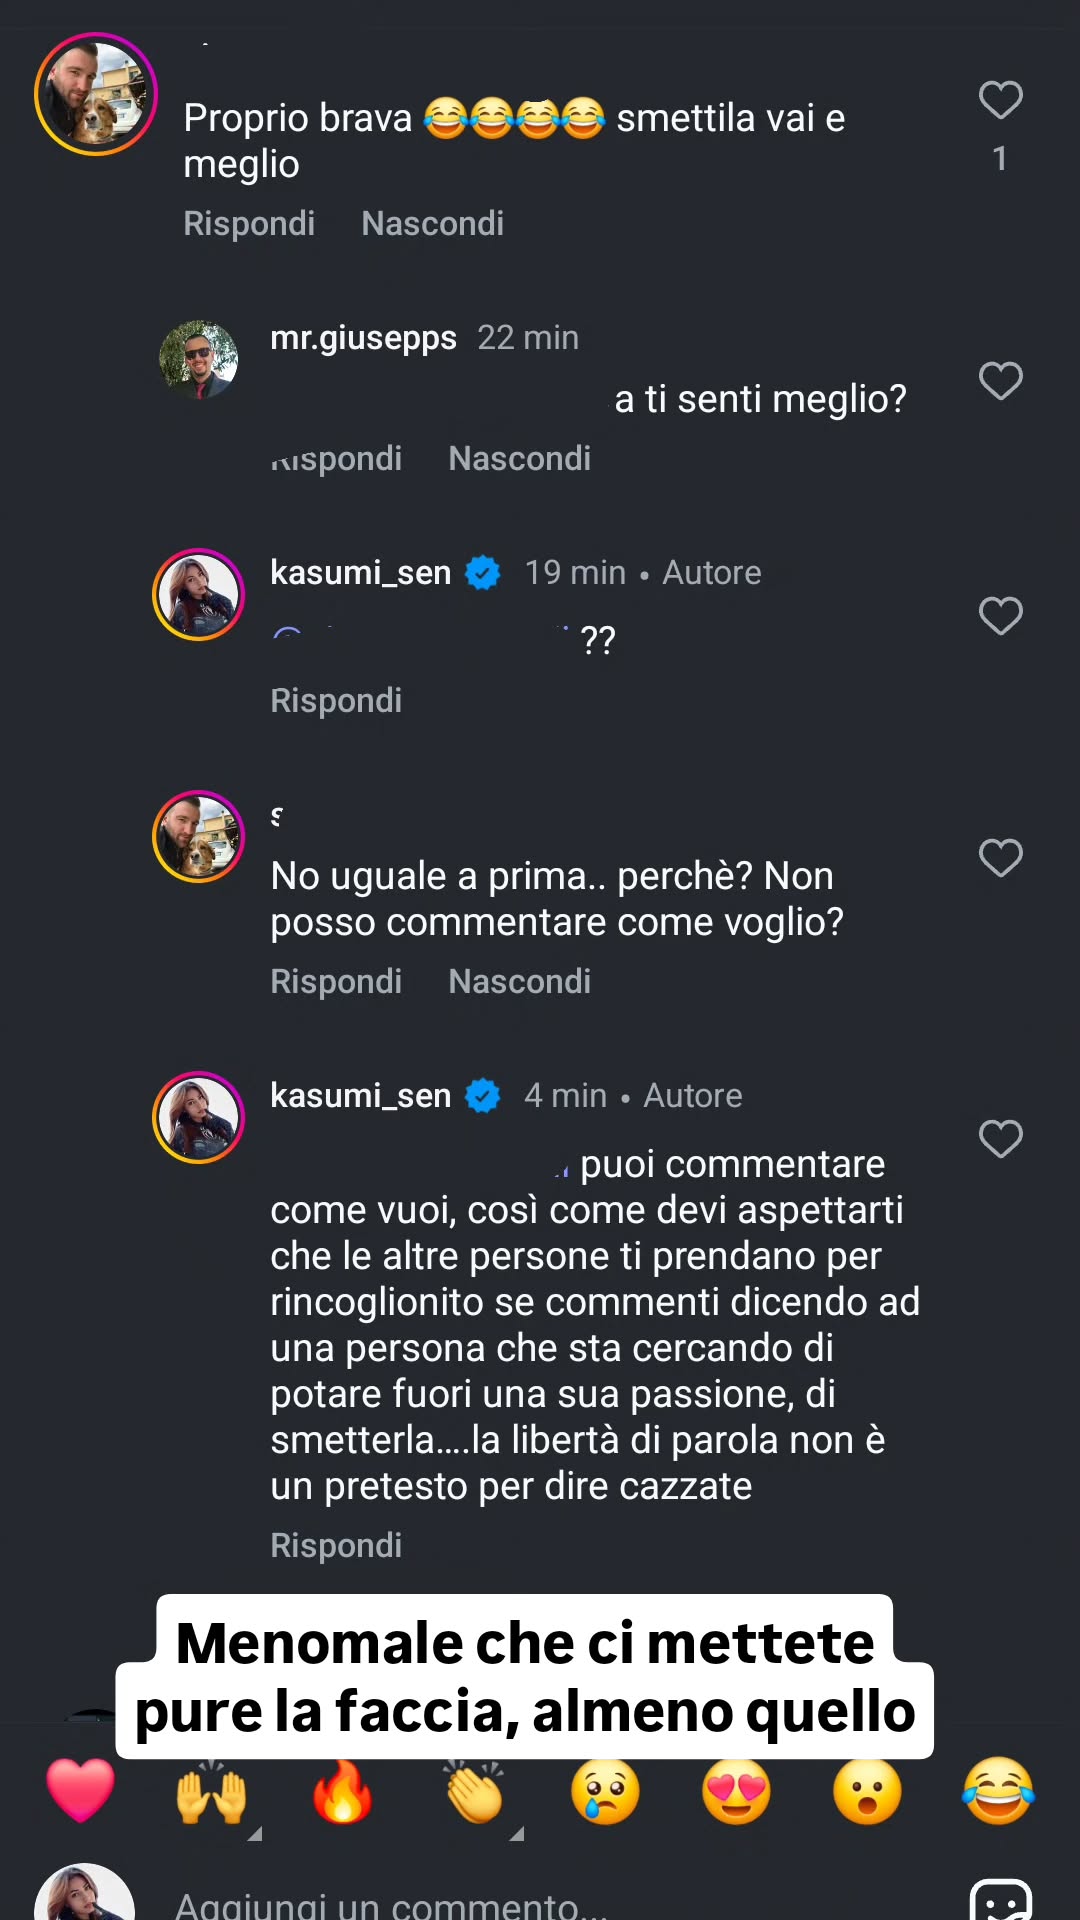
Task: Open mr.giusepps profile from username
Action: point(363,338)
